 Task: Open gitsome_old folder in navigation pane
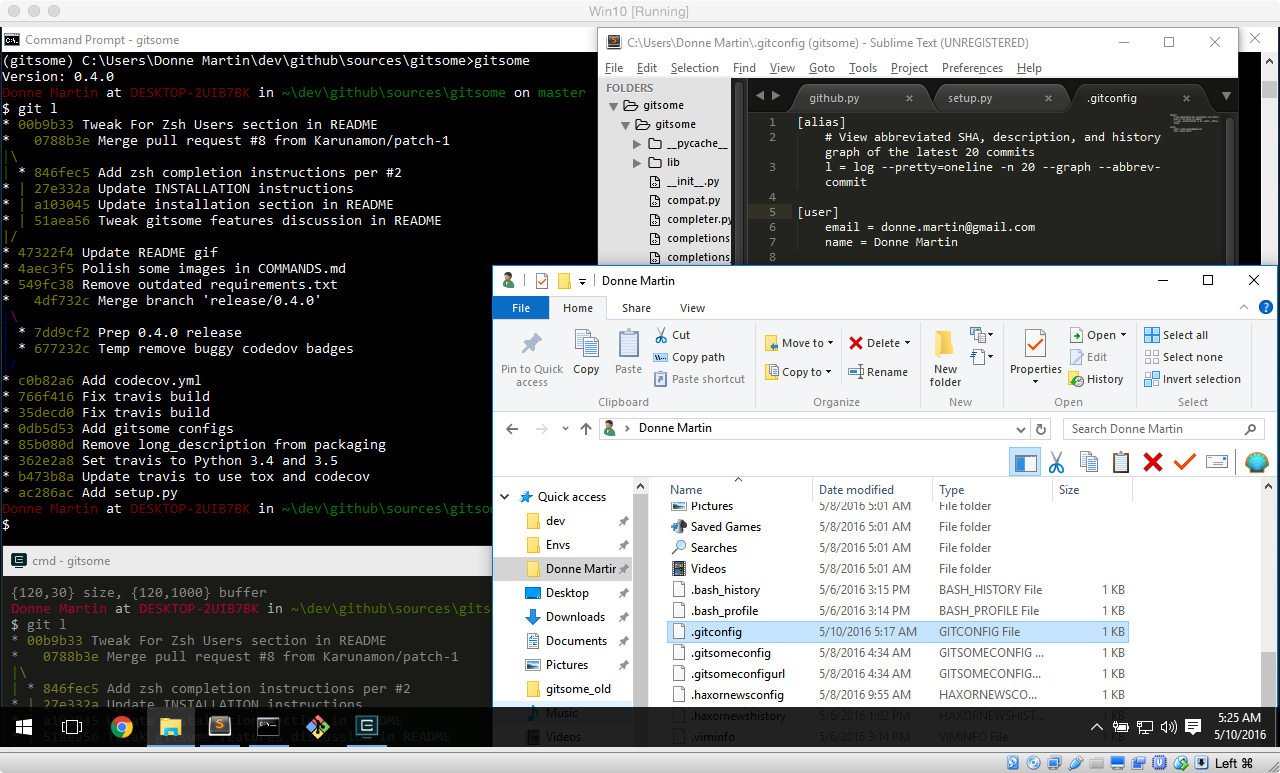578,689
